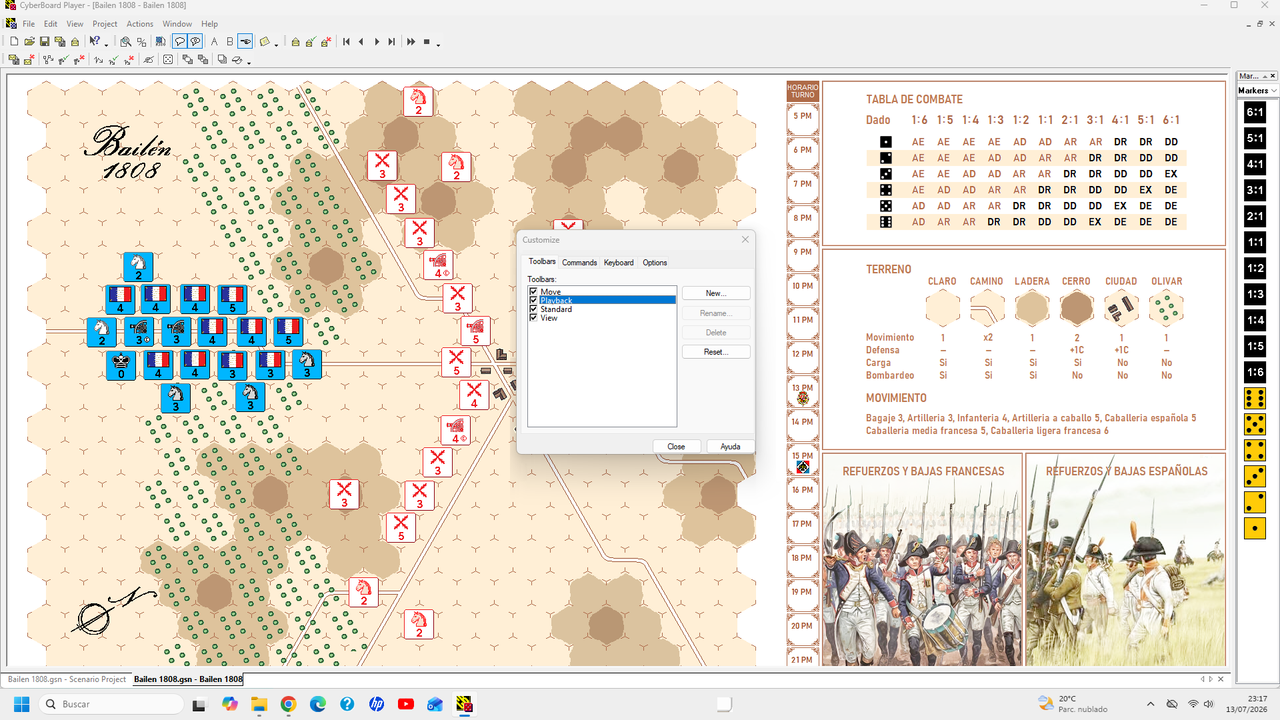
Task: Click the envelope with red X icon
Action: [x=29, y=59]
